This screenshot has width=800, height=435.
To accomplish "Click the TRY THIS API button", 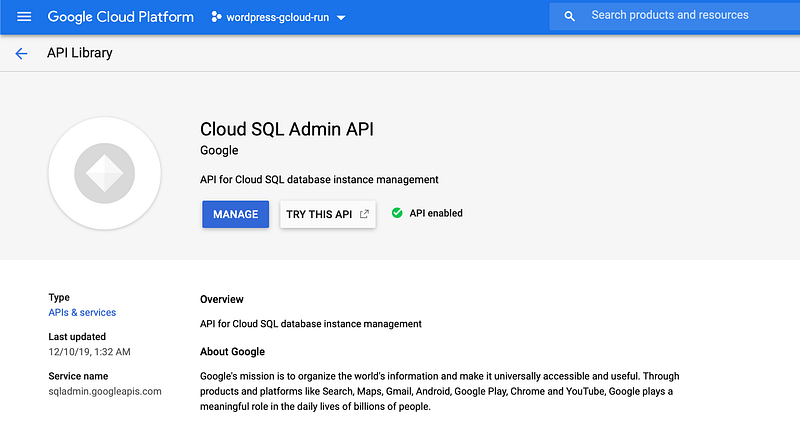I will click(x=328, y=214).
